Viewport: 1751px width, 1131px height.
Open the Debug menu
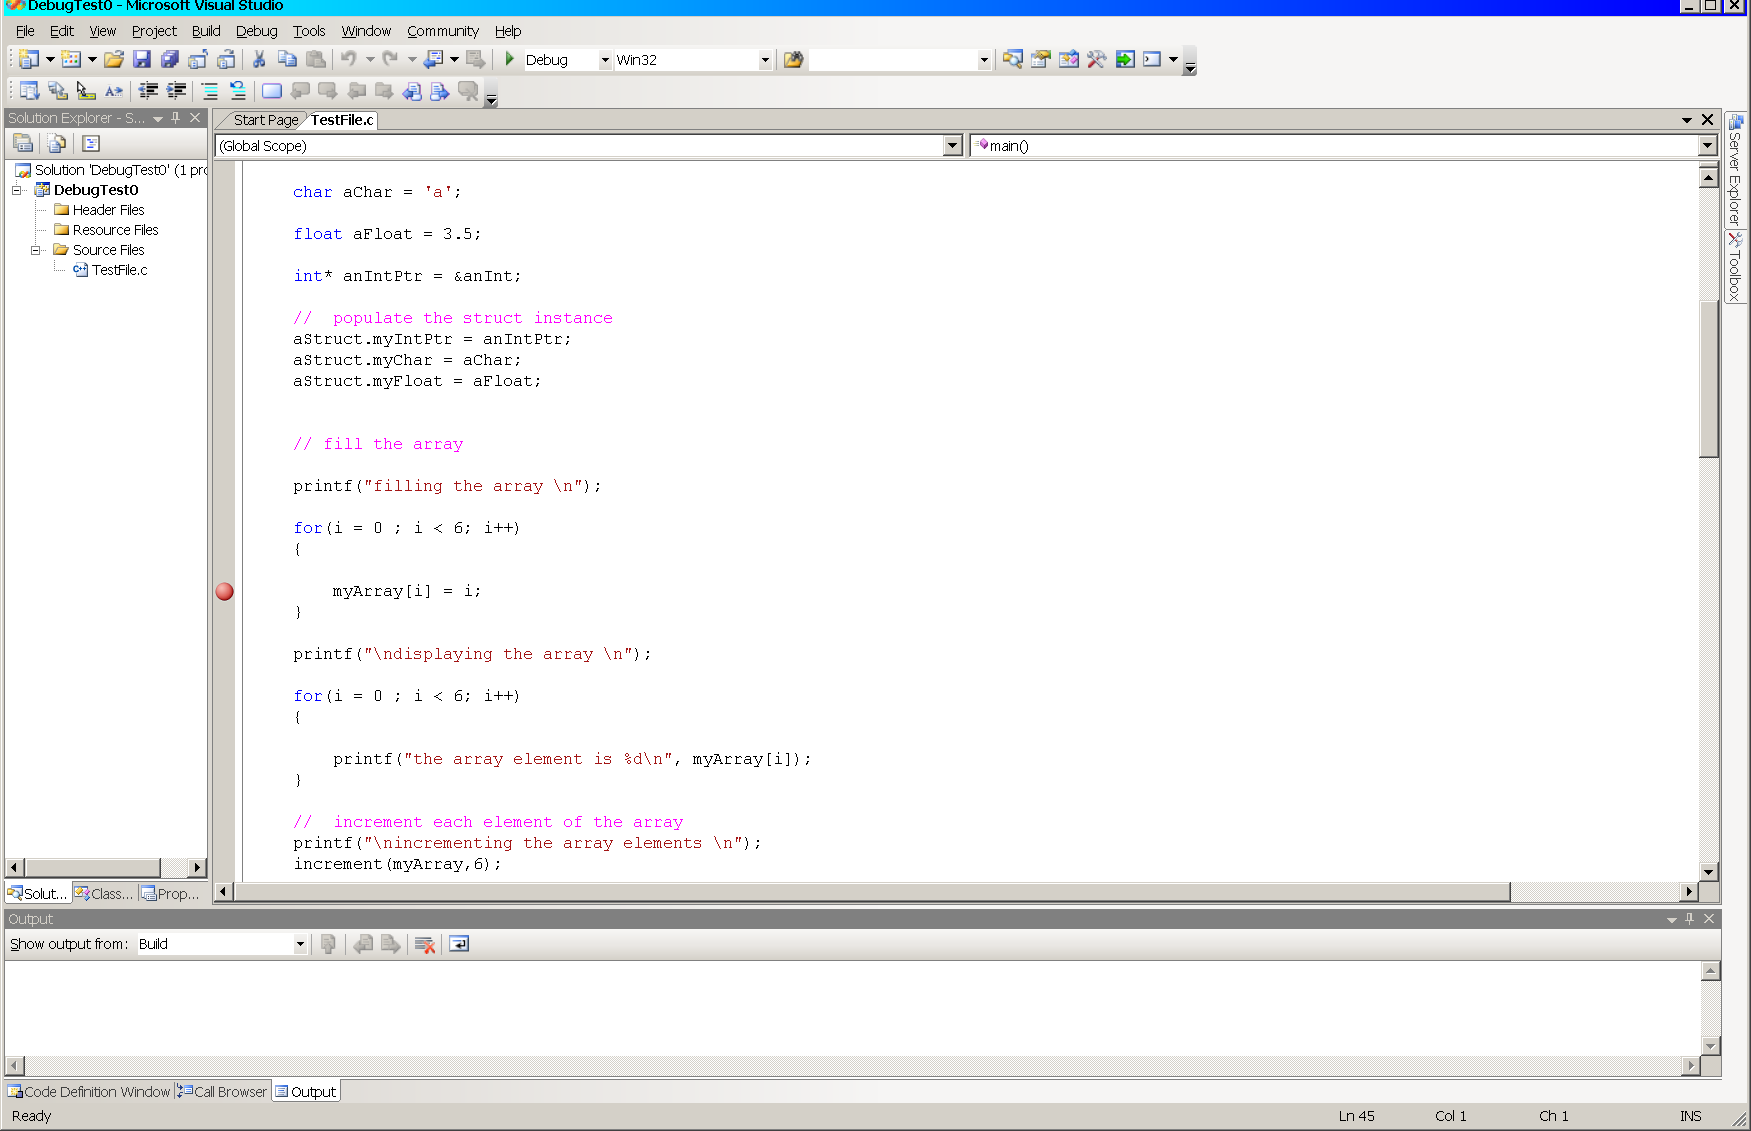[x=257, y=31]
